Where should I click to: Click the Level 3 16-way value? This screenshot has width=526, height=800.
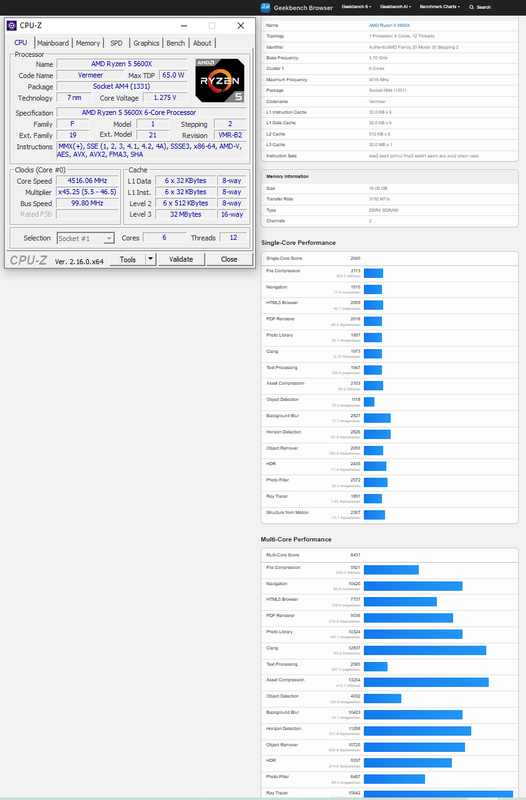coord(232,214)
